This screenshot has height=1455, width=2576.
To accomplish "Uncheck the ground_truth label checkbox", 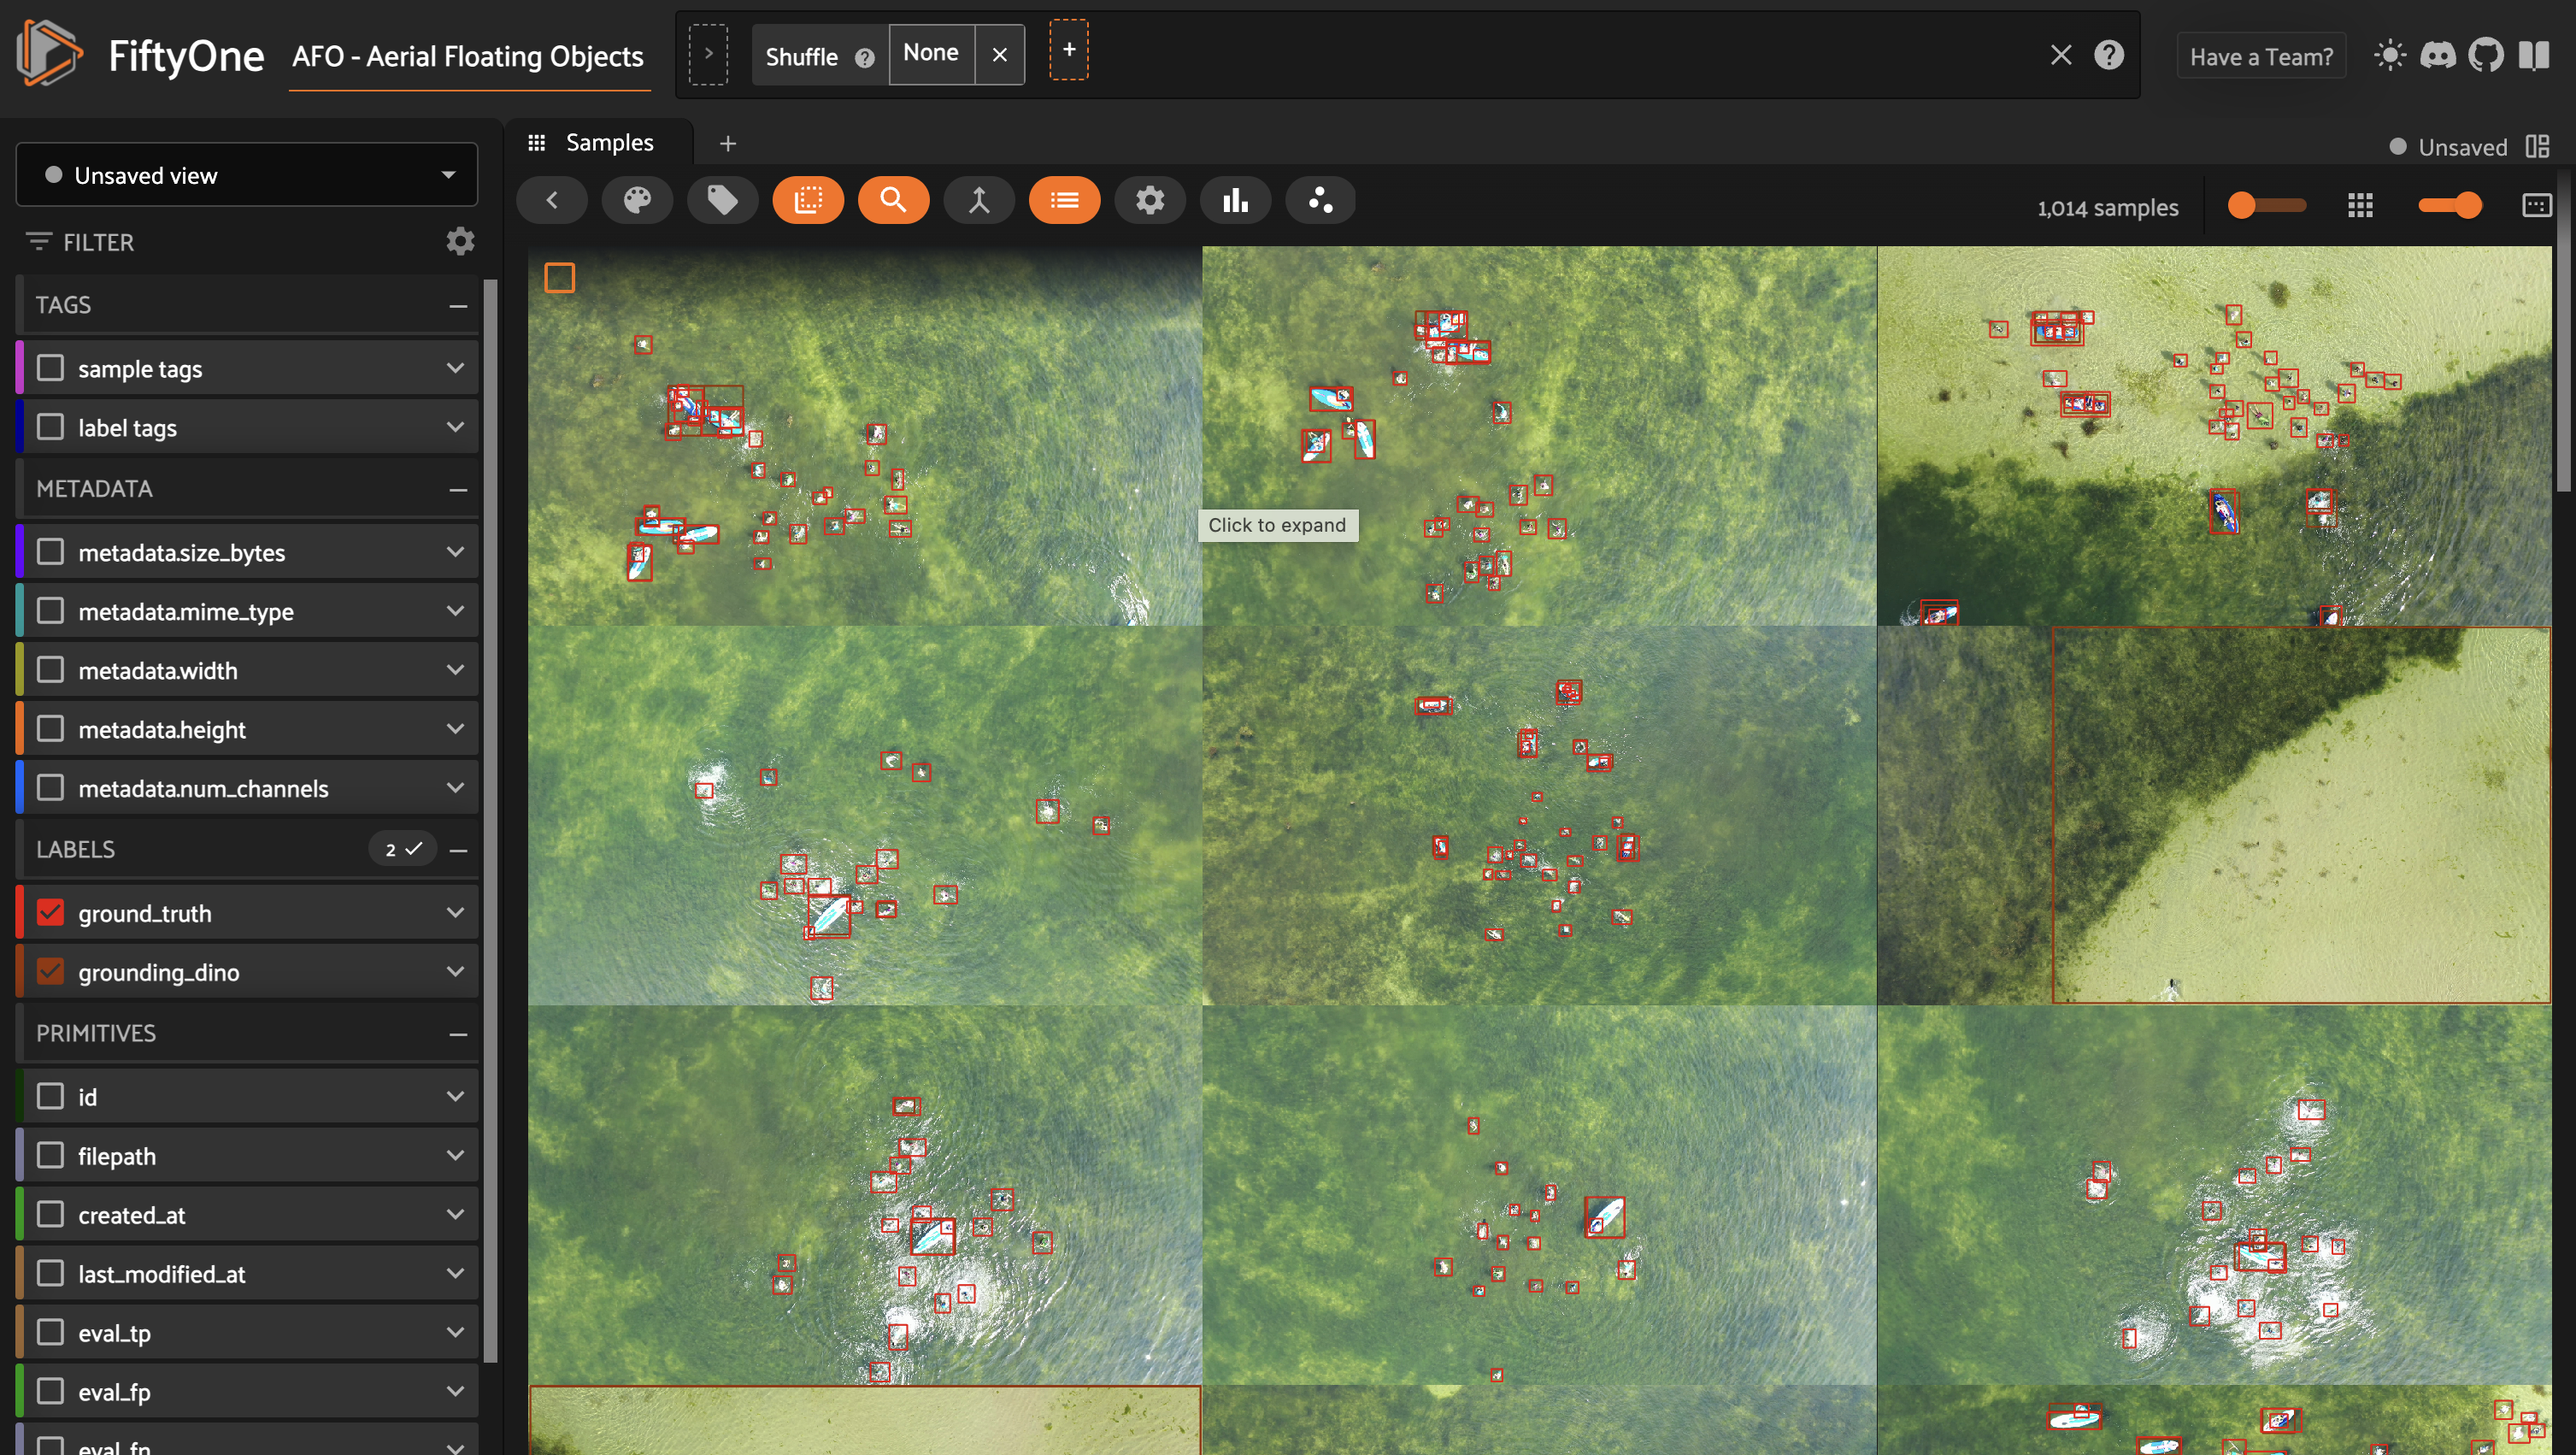I will point(50,913).
